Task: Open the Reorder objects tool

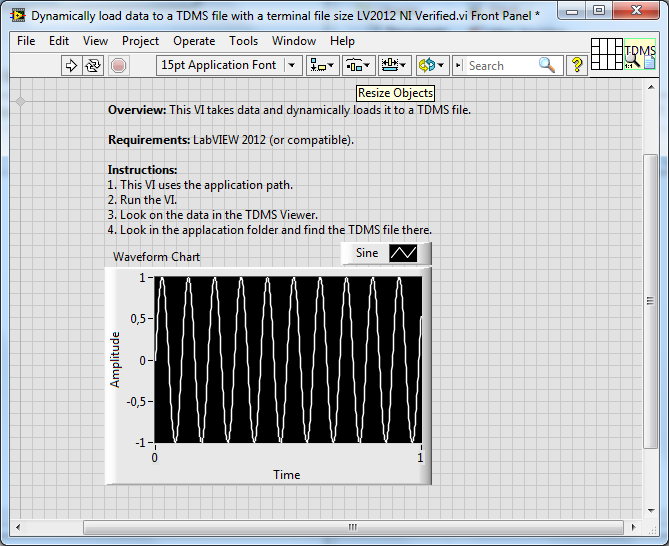Action: click(432, 65)
